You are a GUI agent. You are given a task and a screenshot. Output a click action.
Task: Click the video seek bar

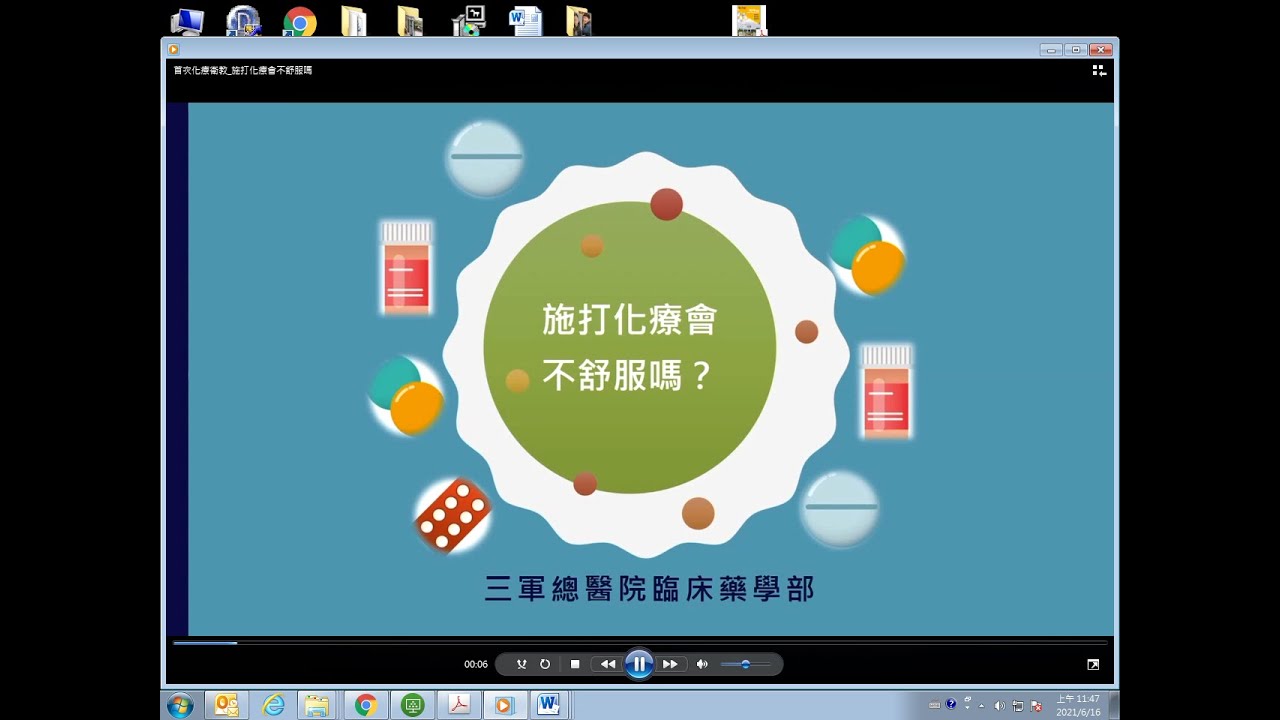(640, 643)
